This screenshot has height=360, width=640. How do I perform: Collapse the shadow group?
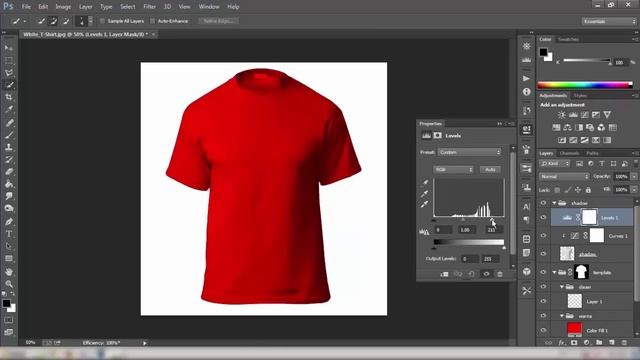[x=554, y=203]
